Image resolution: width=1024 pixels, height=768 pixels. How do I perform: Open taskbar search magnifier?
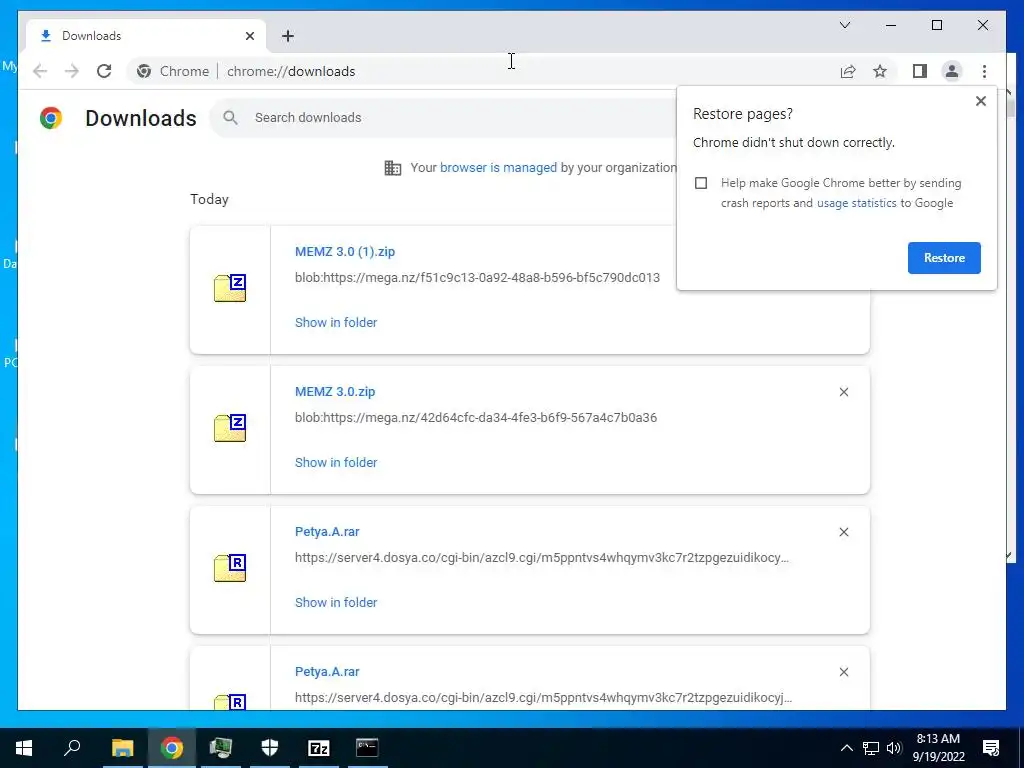coord(72,748)
